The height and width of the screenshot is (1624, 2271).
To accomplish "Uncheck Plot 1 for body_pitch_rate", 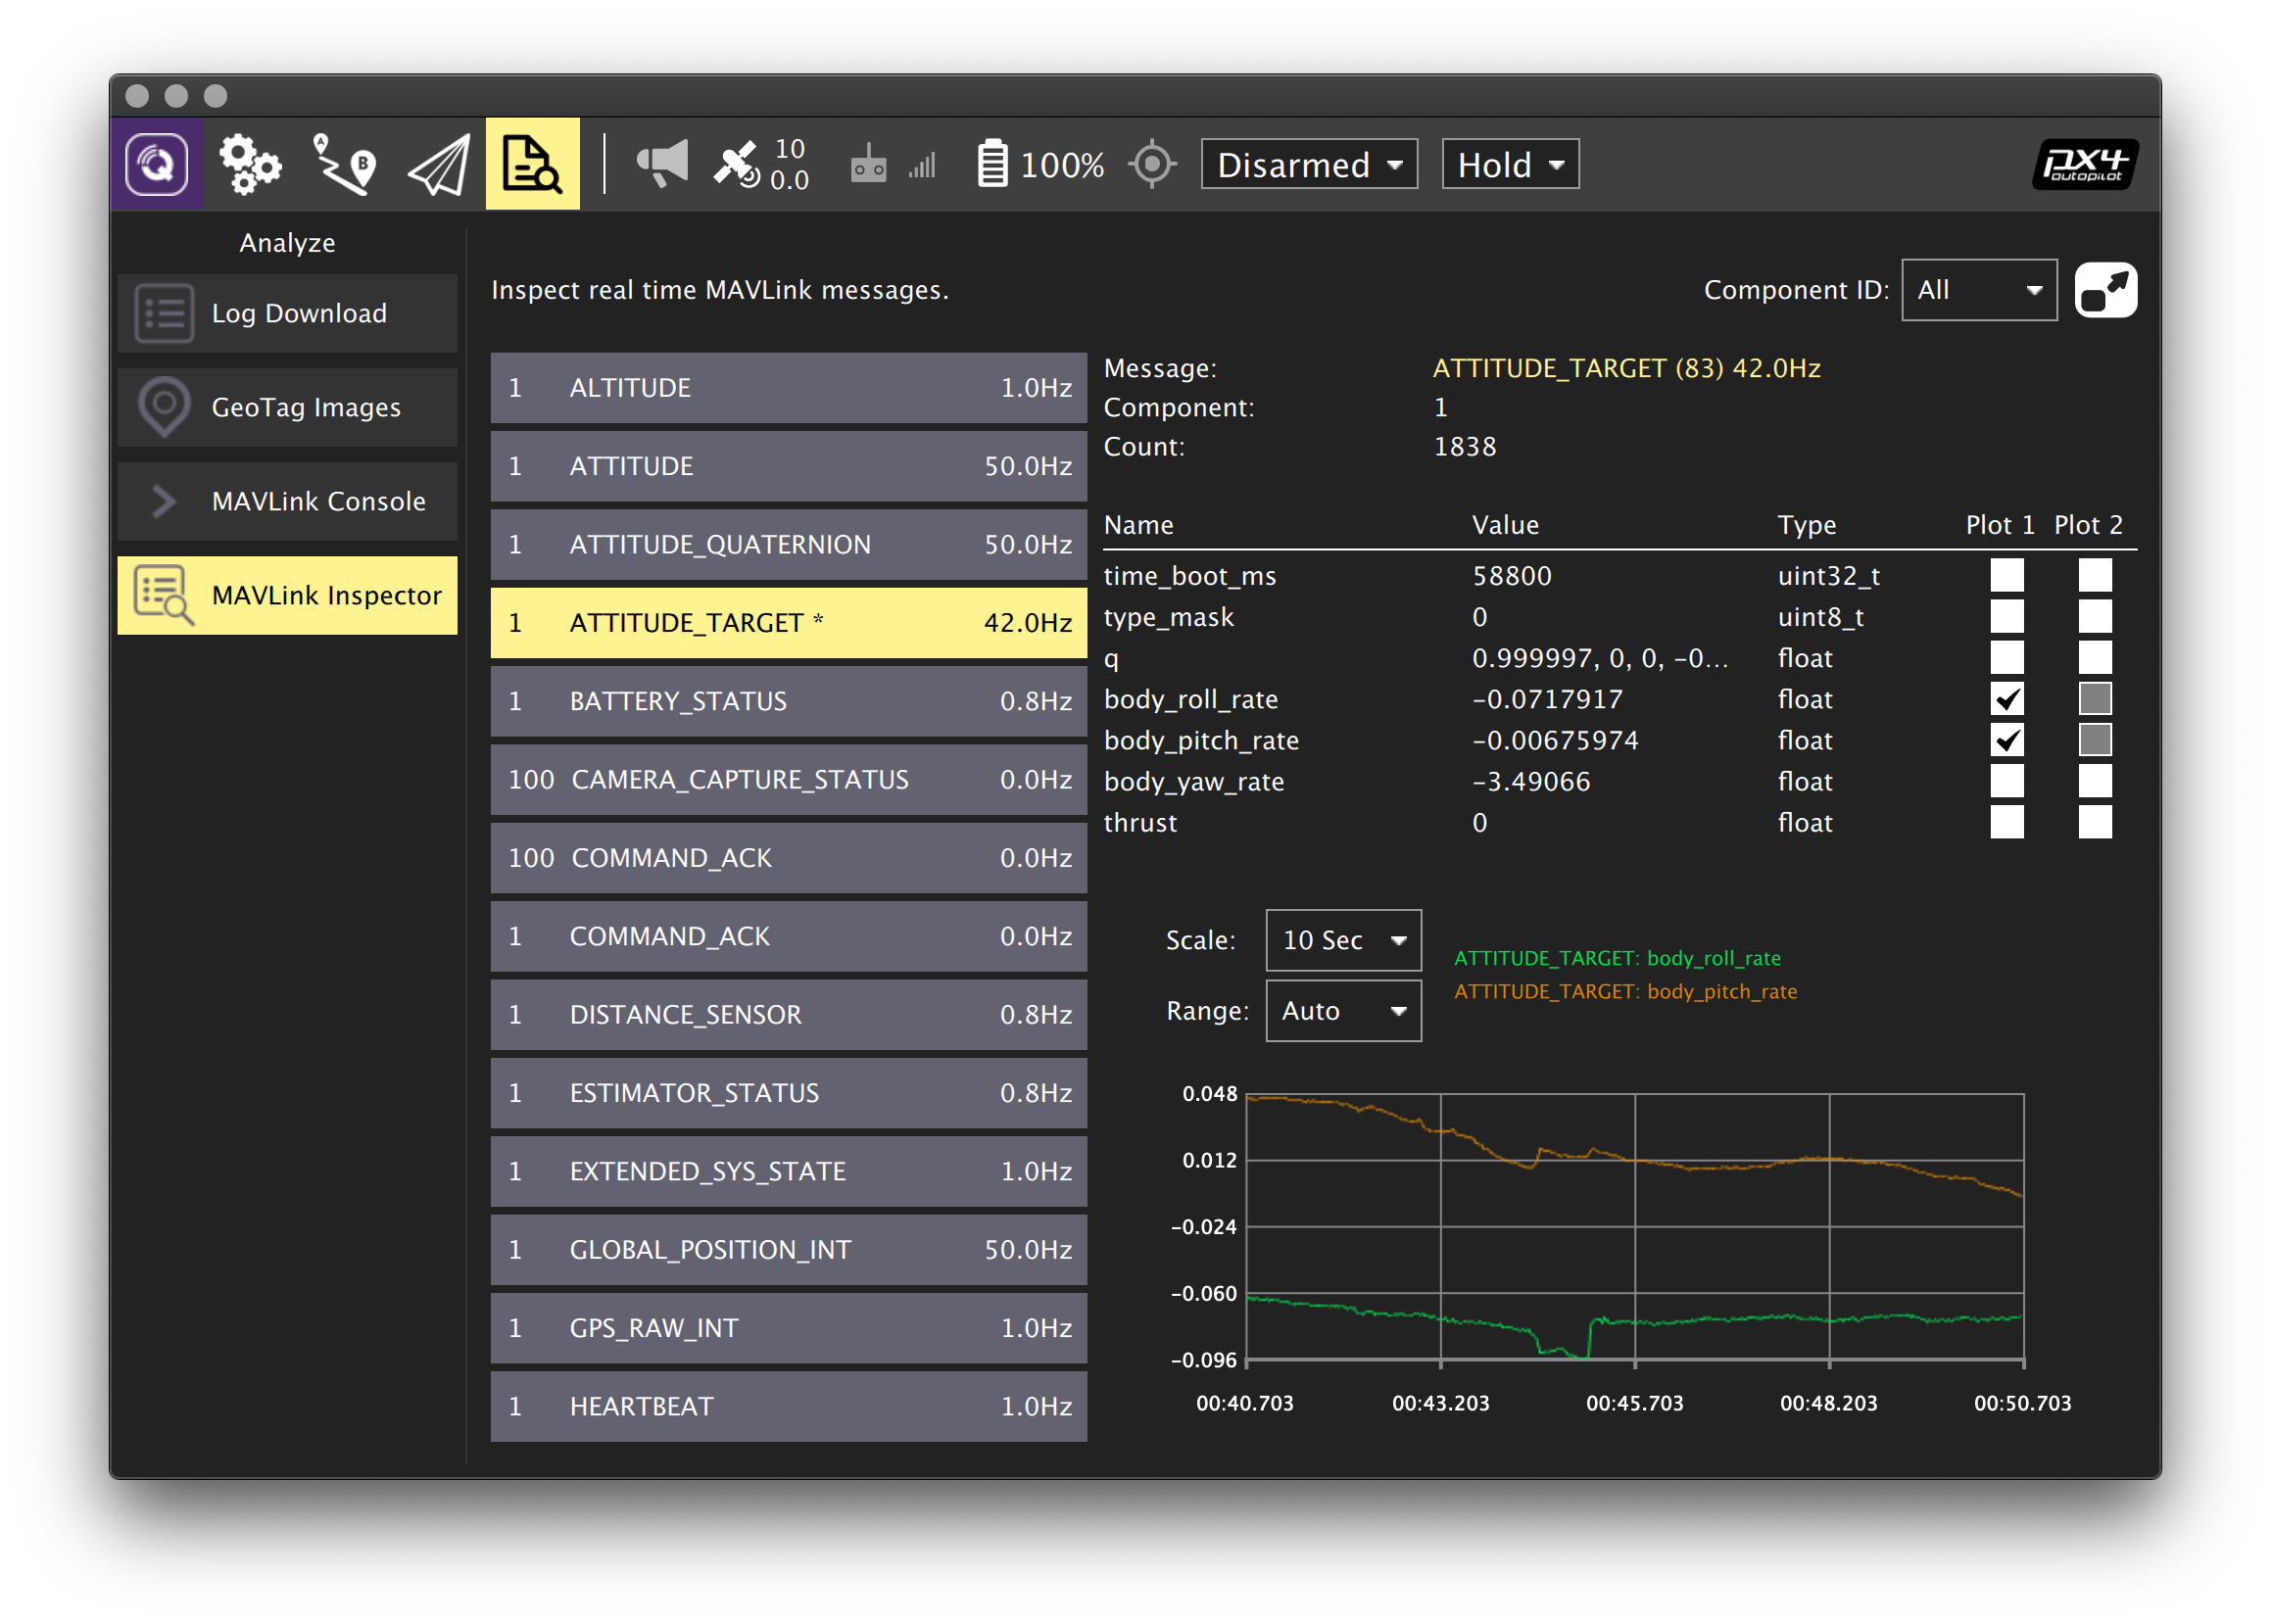I will pyautogui.click(x=2007, y=740).
